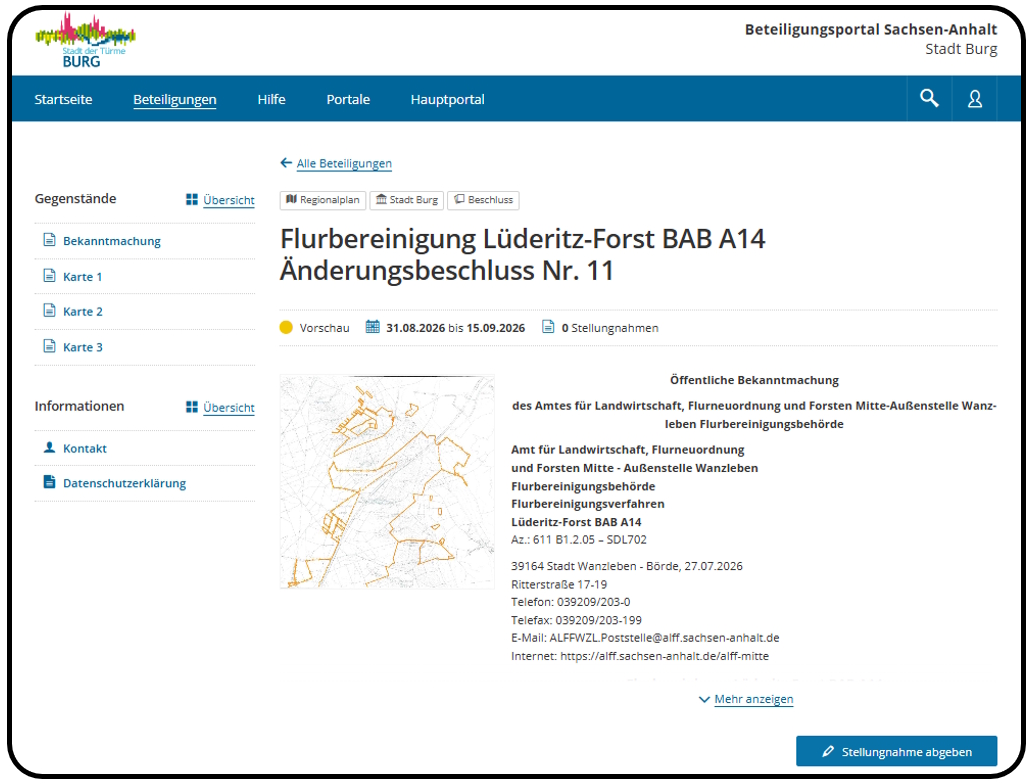Click the icon in the Beschluss tag

point(459,199)
